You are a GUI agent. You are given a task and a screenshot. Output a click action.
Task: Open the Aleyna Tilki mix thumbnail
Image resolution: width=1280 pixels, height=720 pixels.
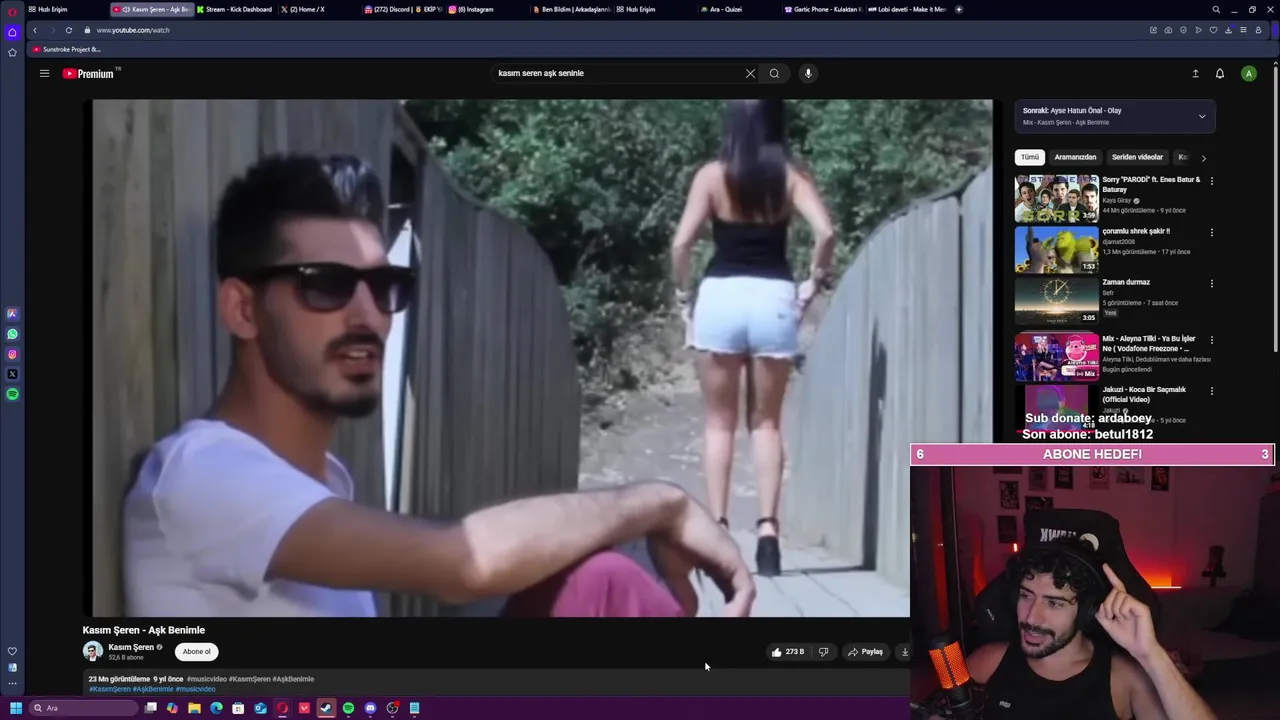(1056, 357)
